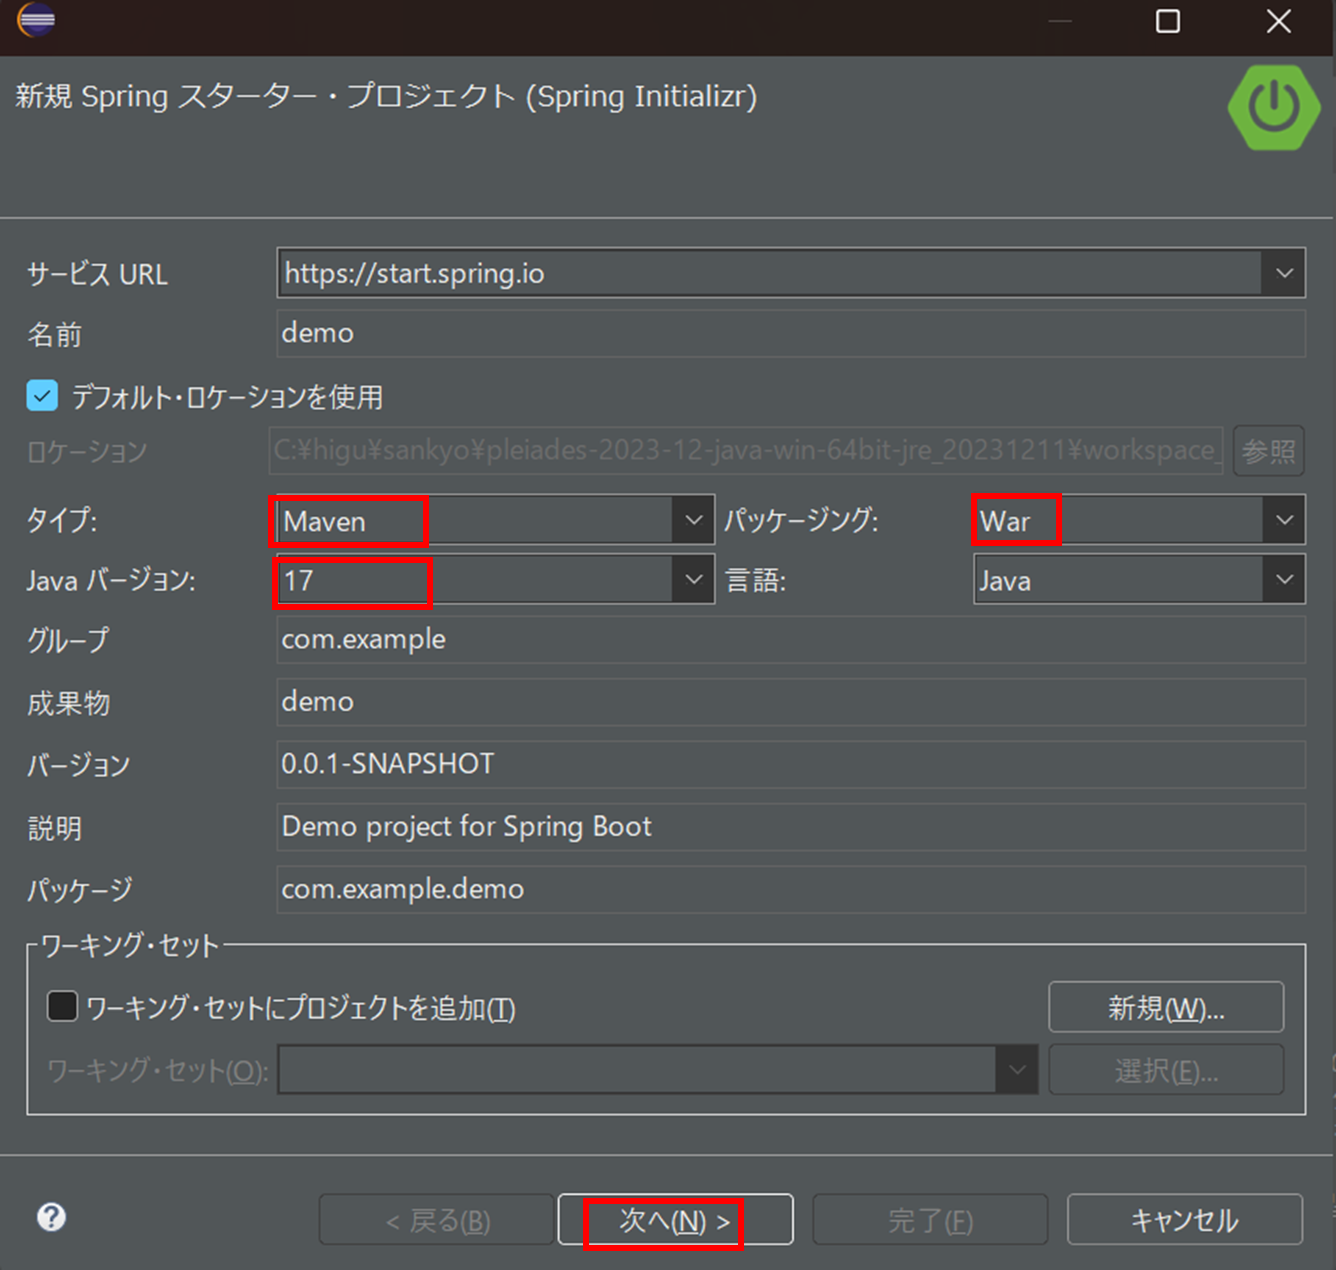Image resolution: width=1336 pixels, height=1270 pixels.
Task: Expand the タイプ dropdown showing Maven
Action: [x=693, y=520]
